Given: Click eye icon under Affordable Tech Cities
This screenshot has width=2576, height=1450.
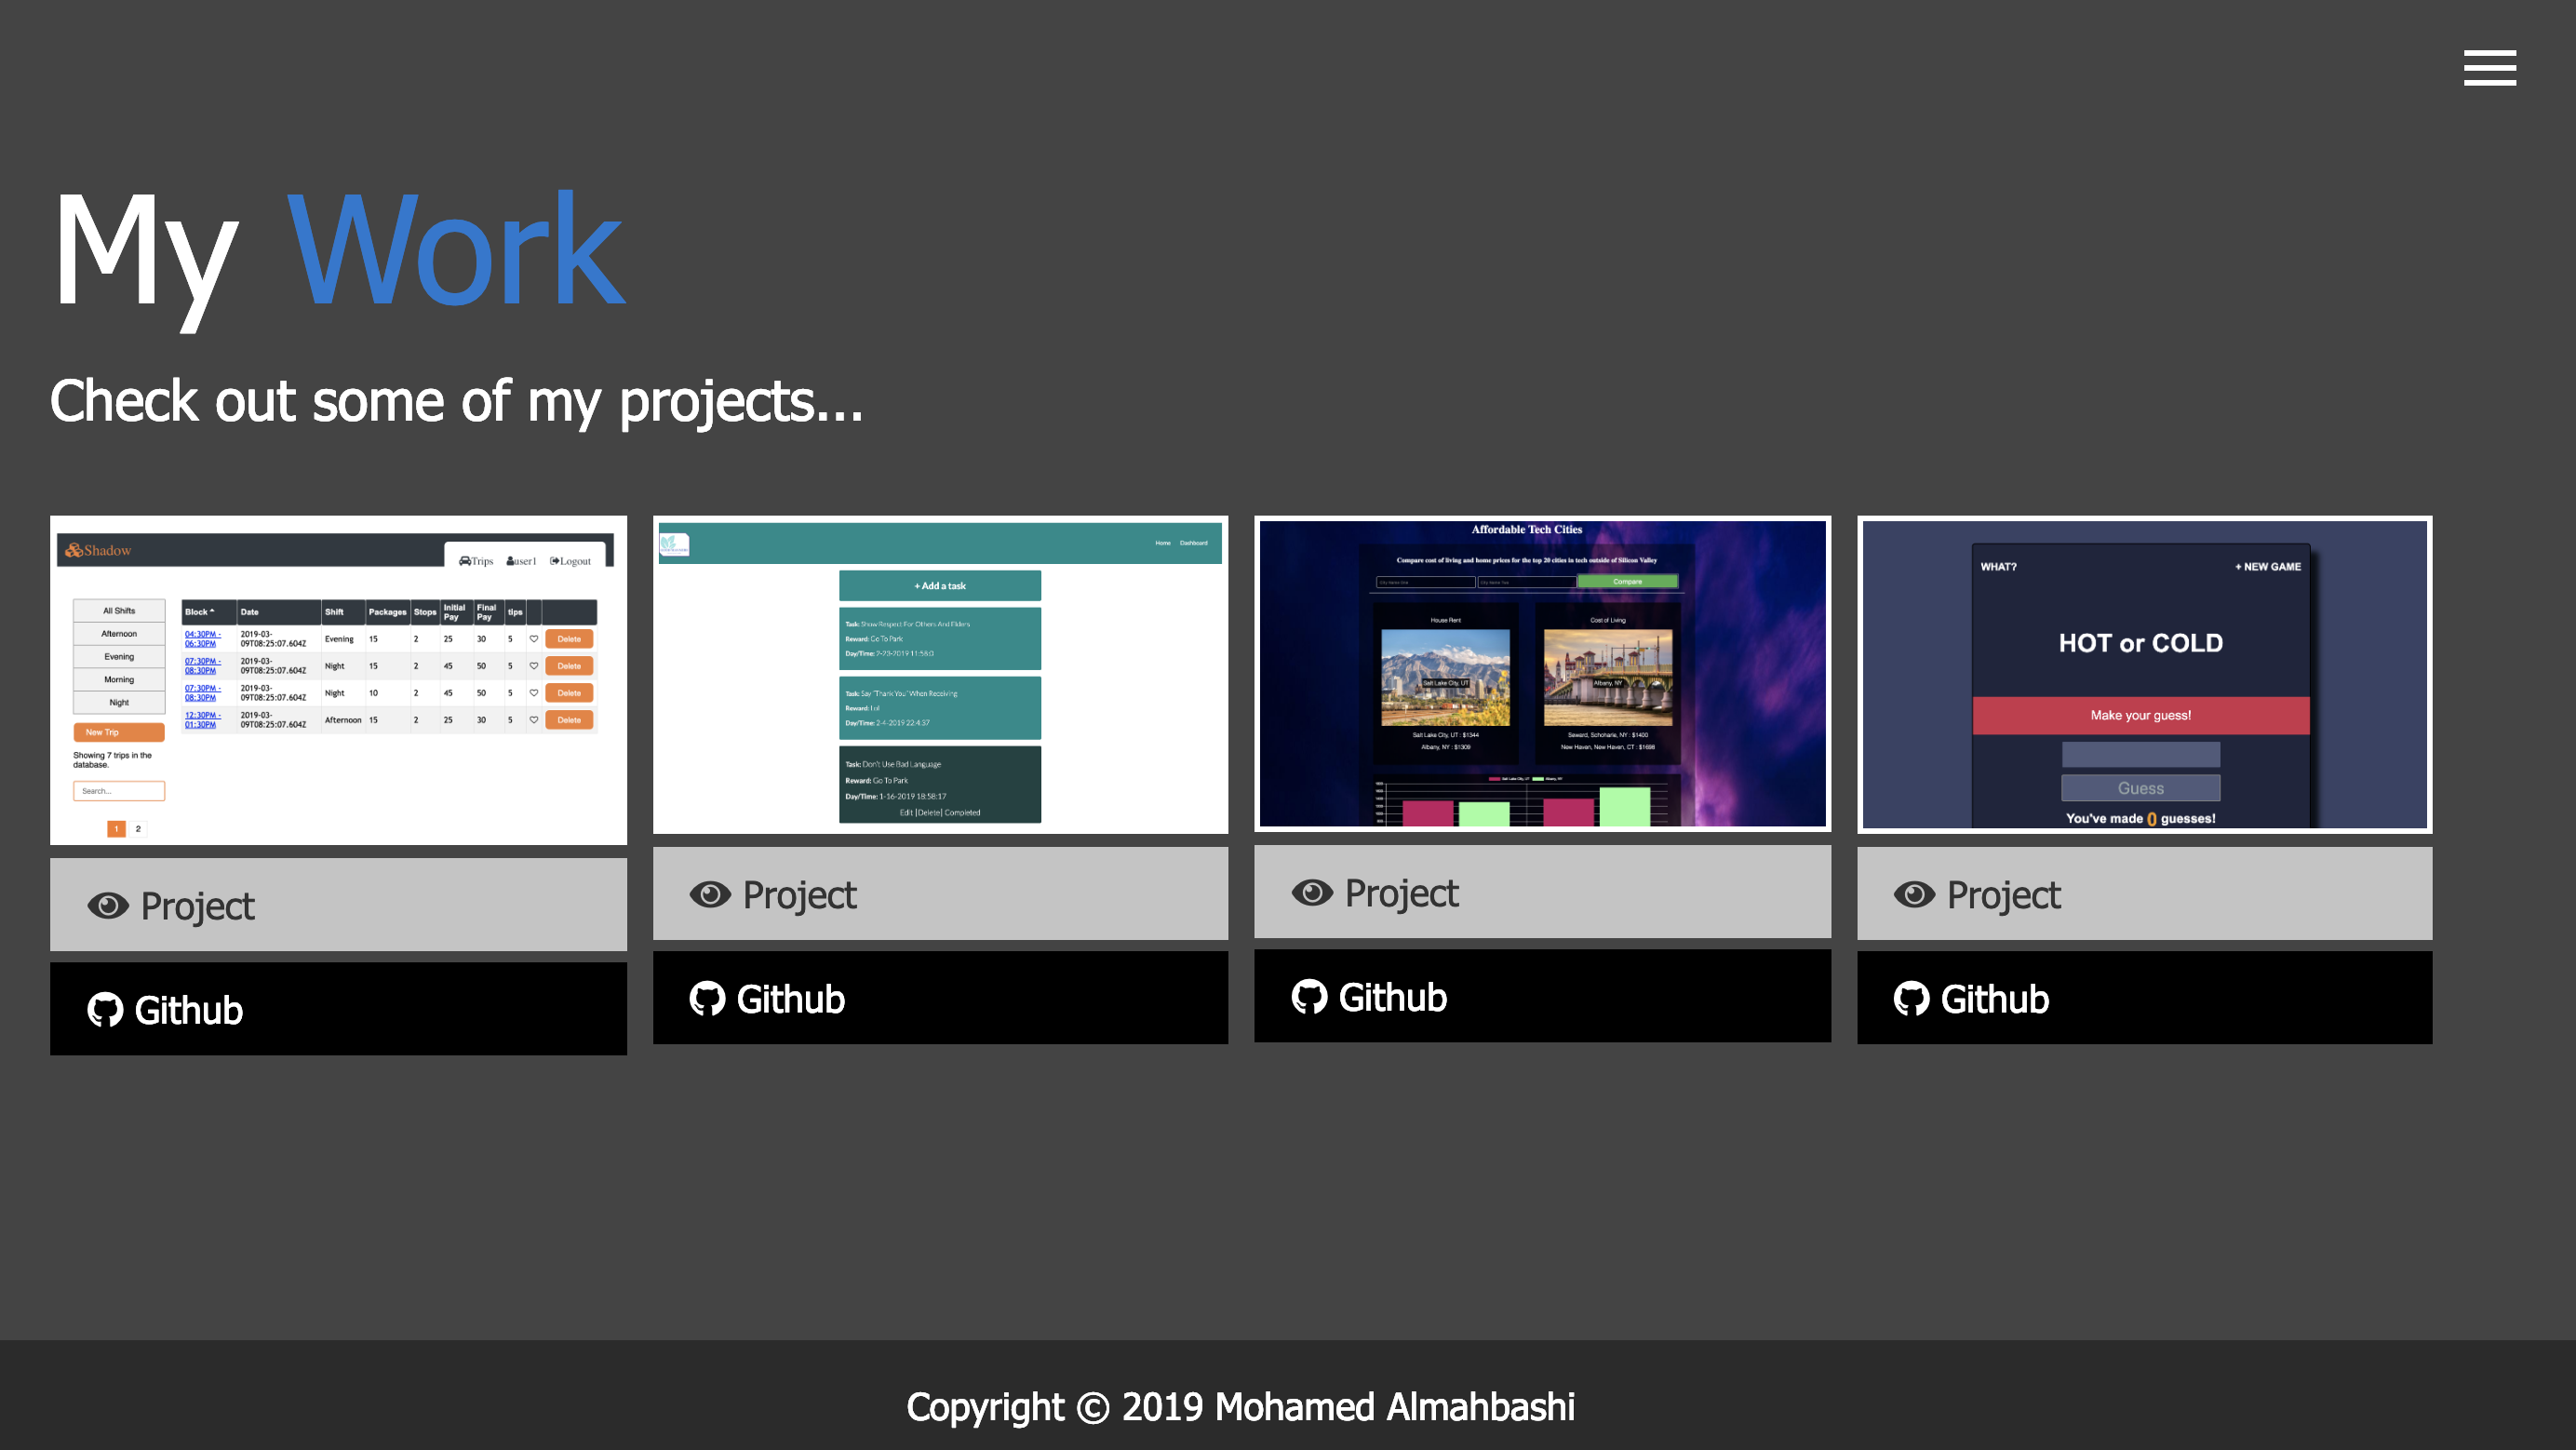Looking at the screenshot, I should [x=1312, y=892].
